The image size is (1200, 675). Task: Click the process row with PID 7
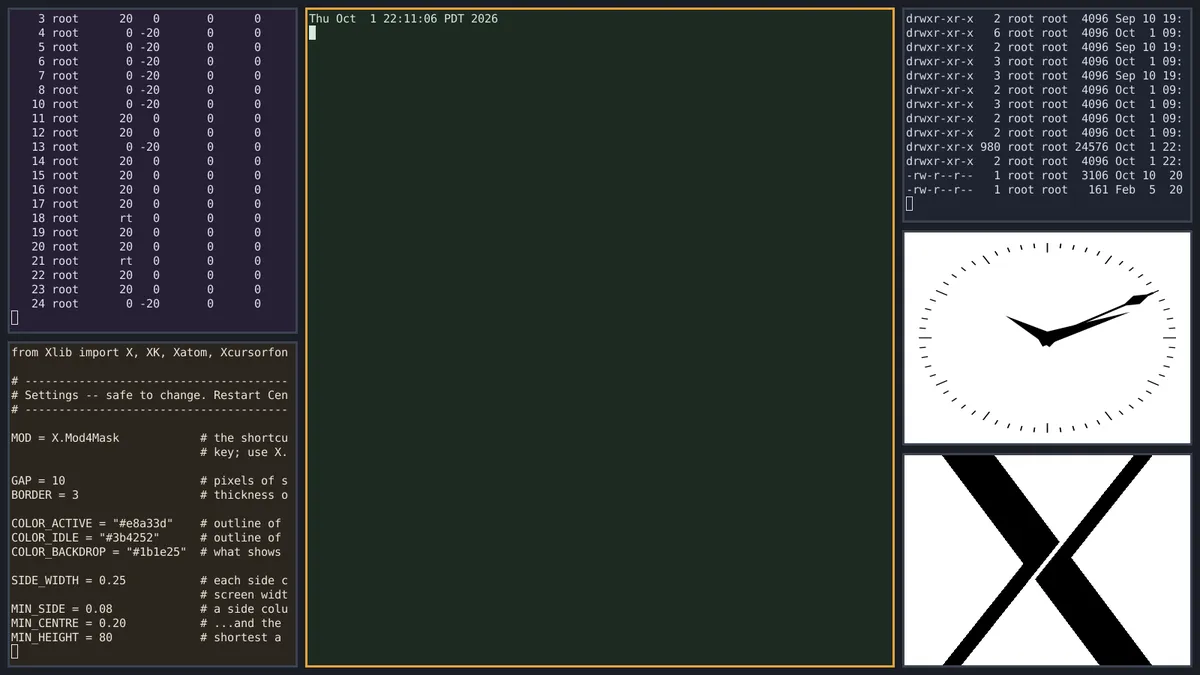pos(150,76)
